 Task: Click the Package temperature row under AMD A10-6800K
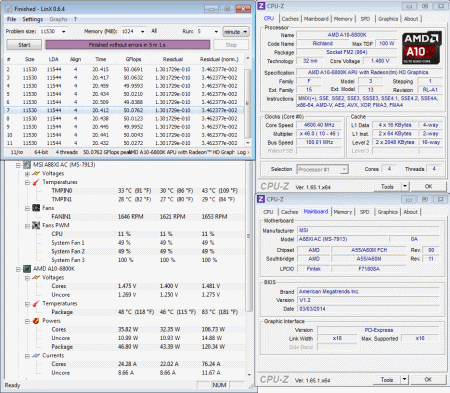click(x=145, y=312)
